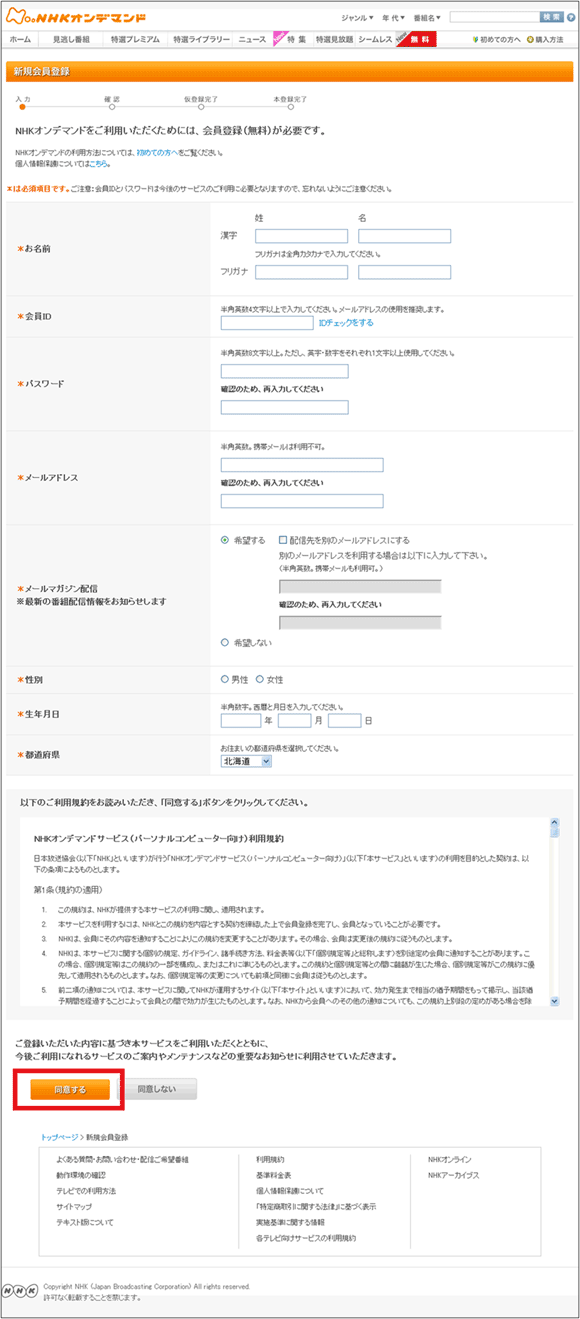Click the 会員ID input field
The height and width of the screenshot is (1319, 580).
pyautogui.click(x=267, y=323)
